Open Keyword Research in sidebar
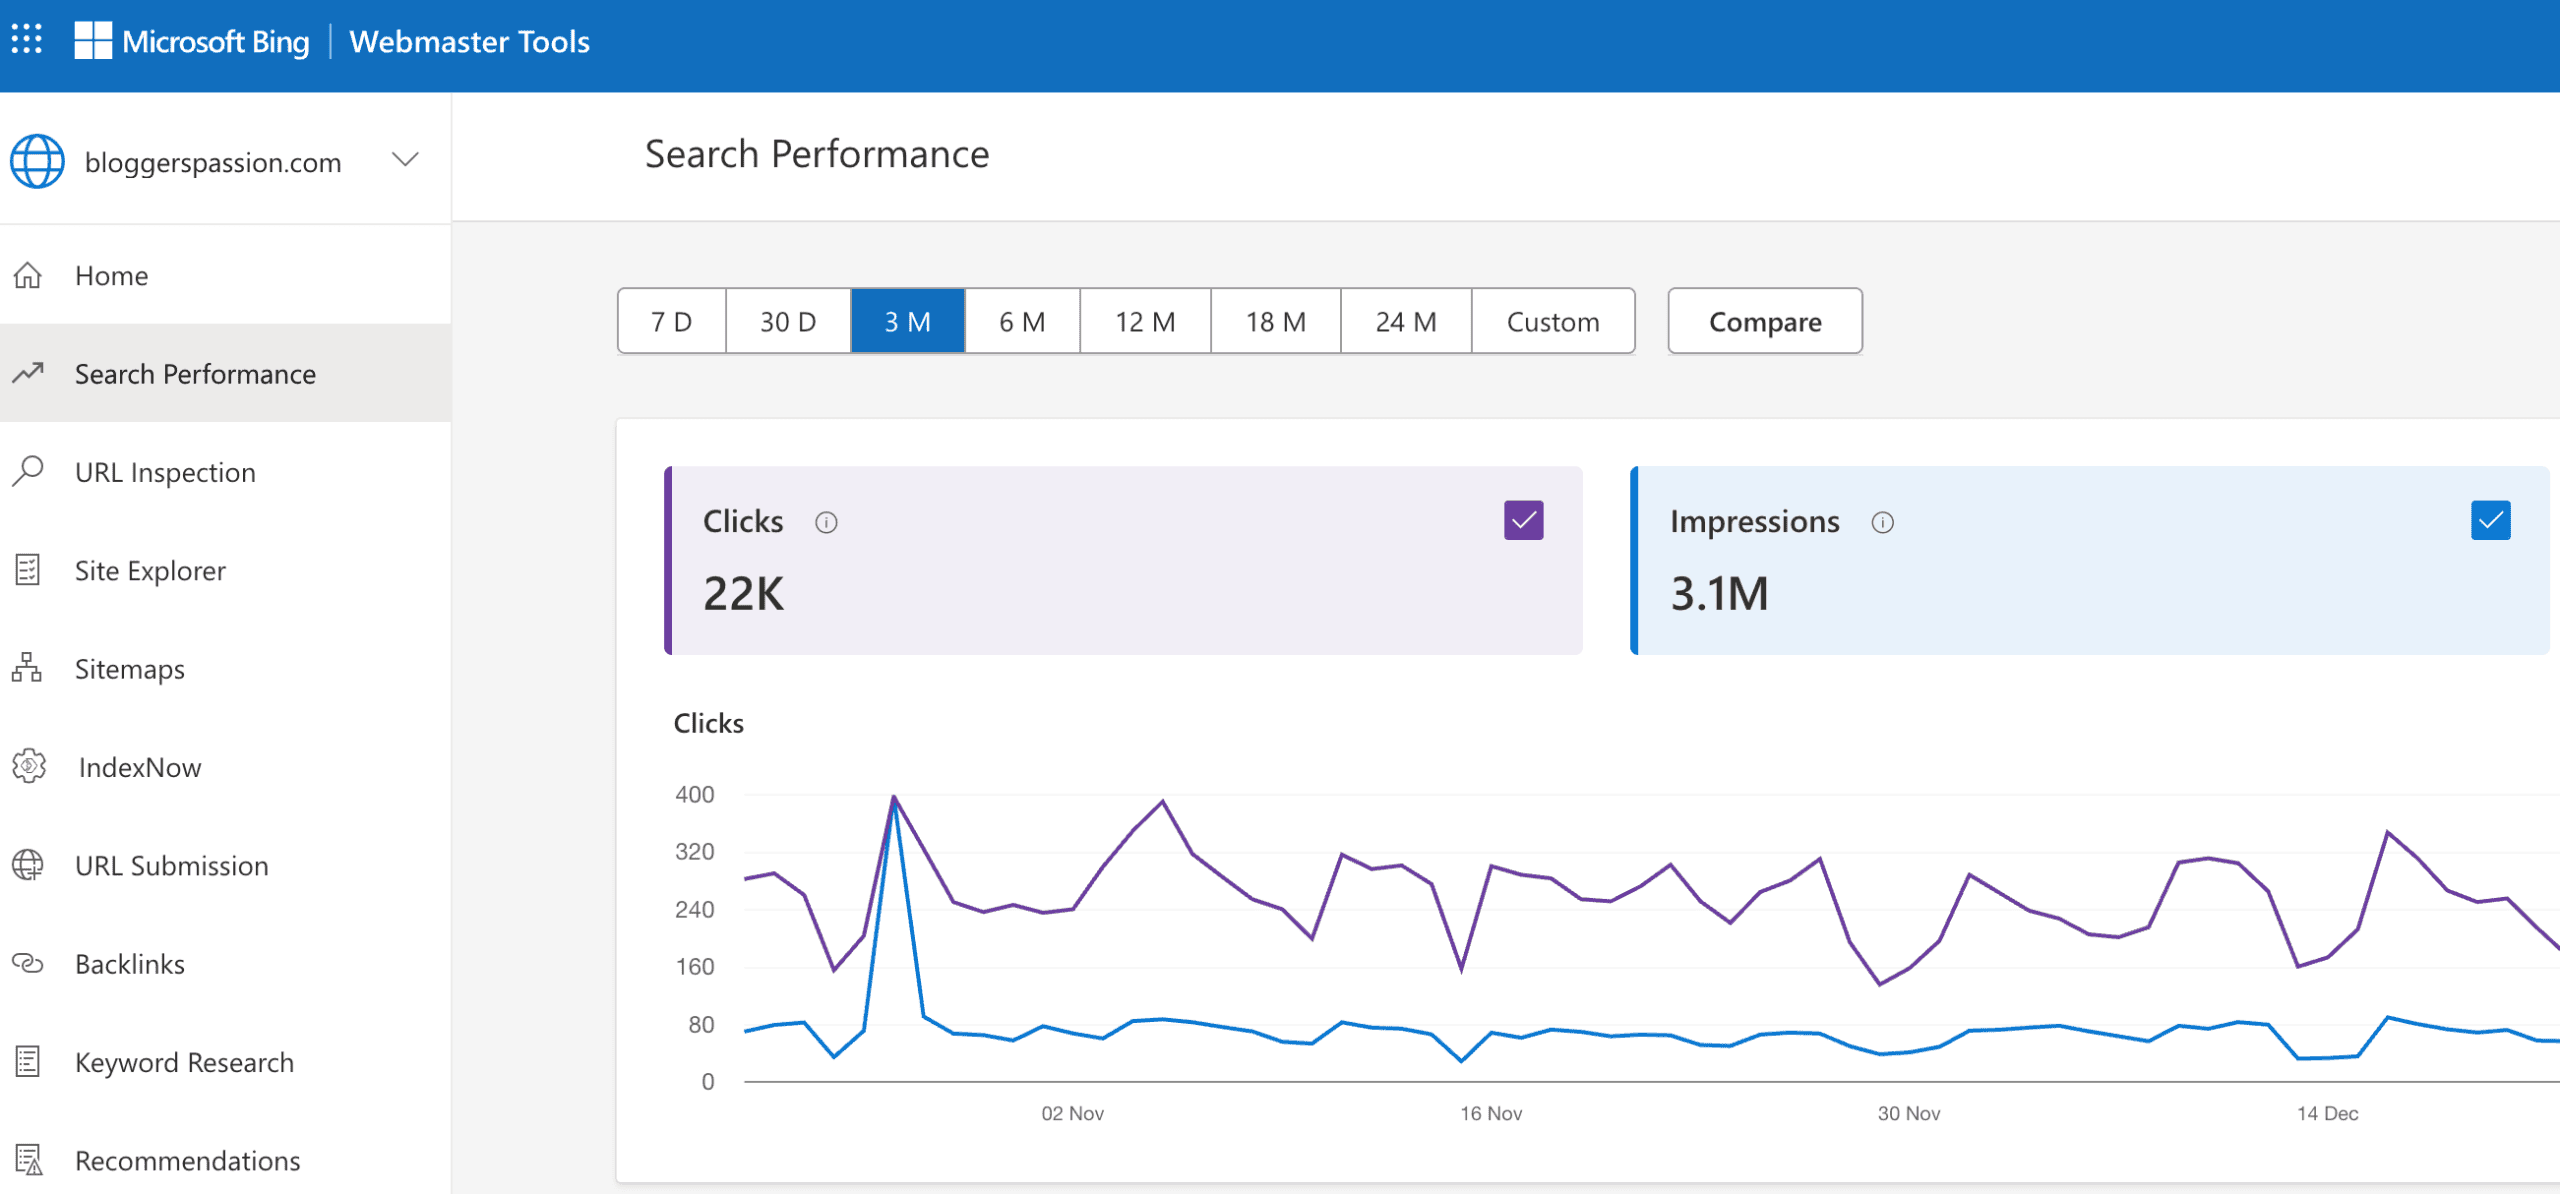The height and width of the screenshot is (1194, 2560). [184, 1062]
